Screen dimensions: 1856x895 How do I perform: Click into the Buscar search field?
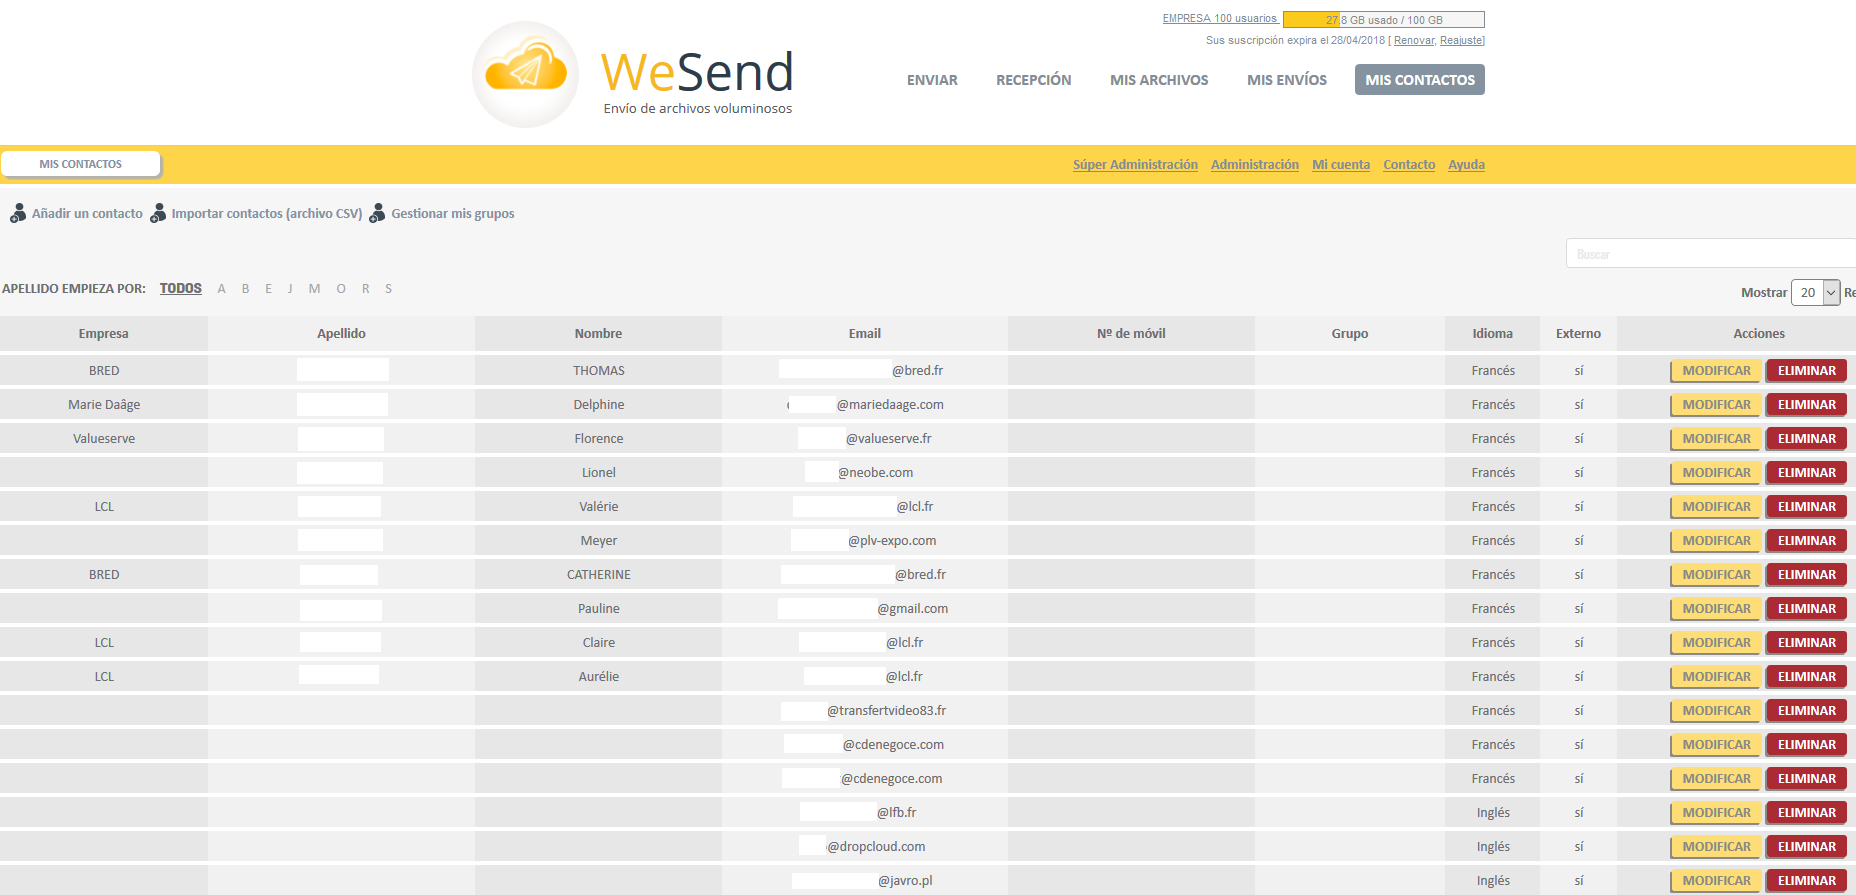point(1710,254)
